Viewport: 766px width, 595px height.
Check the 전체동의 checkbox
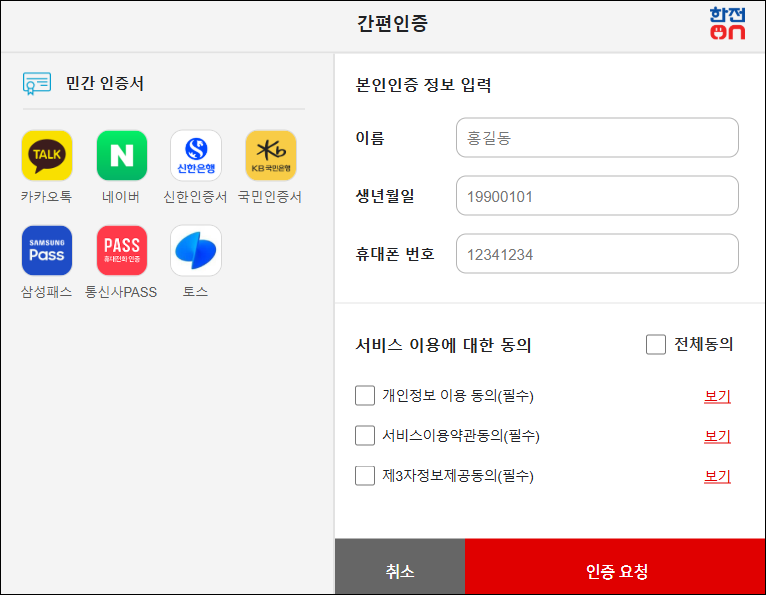point(656,344)
